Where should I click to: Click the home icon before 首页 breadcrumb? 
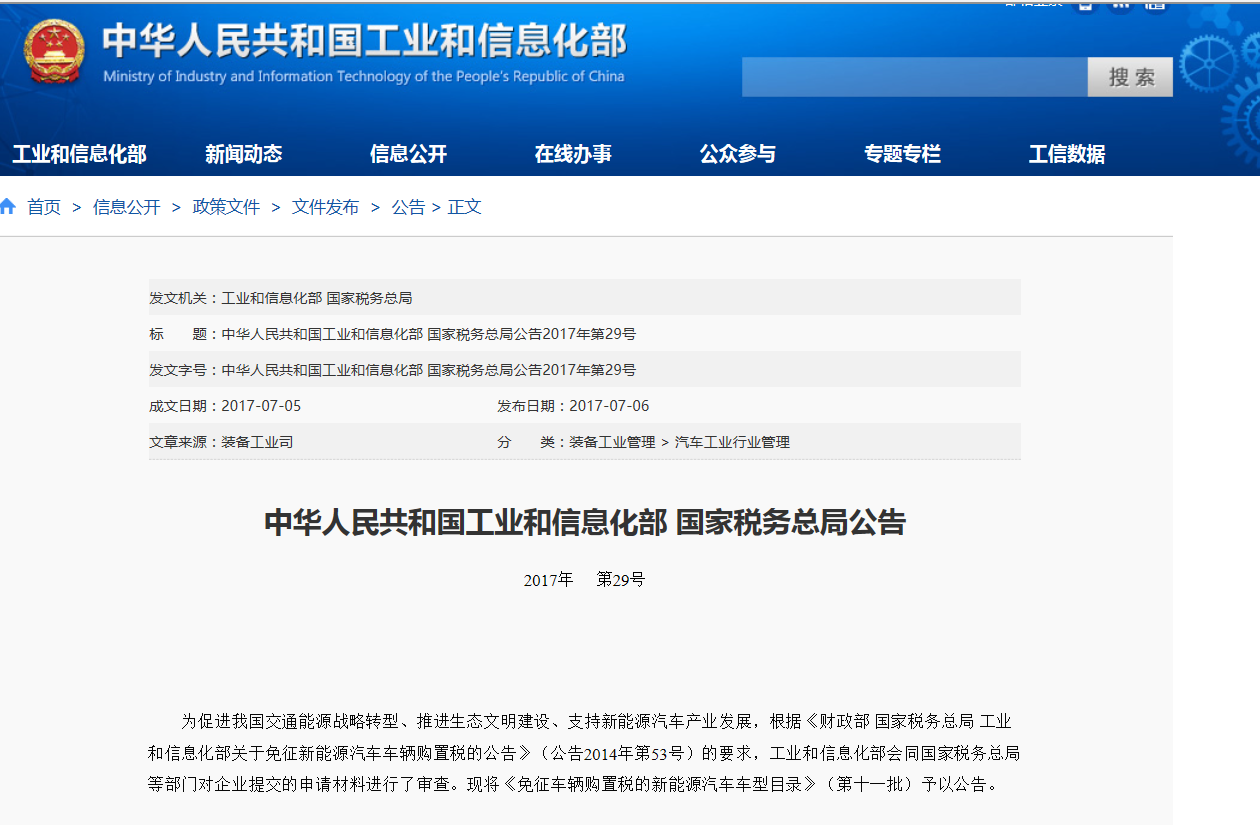pos(9,205)
